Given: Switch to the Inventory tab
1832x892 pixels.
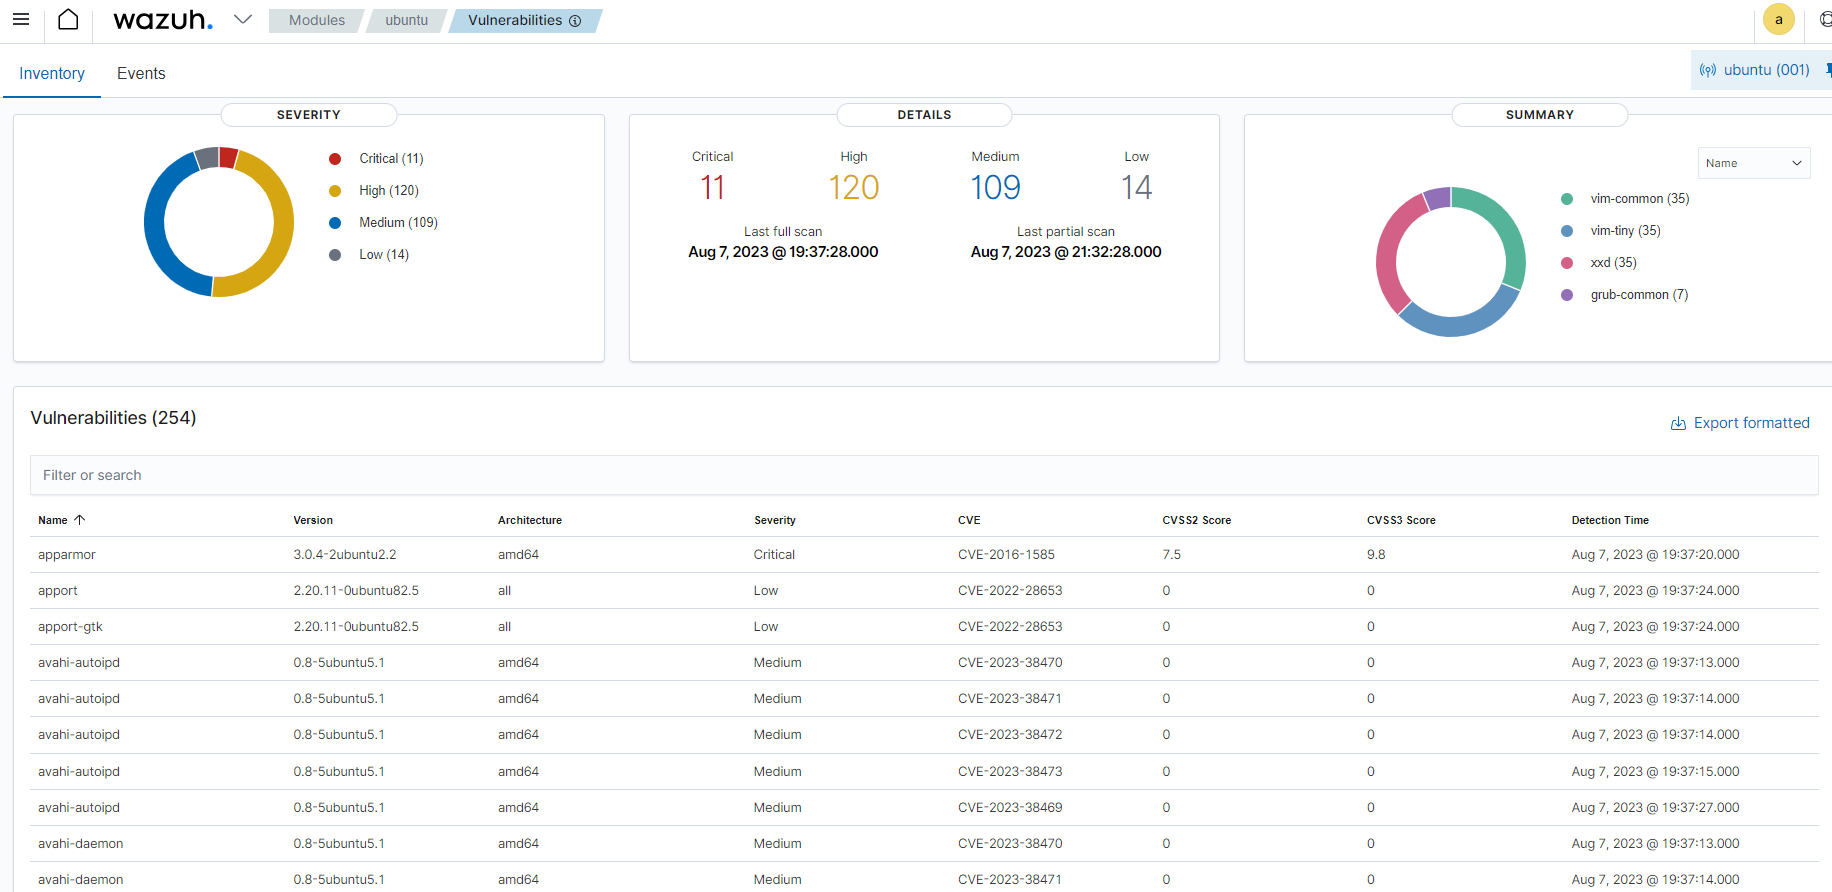Looking at the screenshot, I should pyautogui.click(x=52, y=73).
